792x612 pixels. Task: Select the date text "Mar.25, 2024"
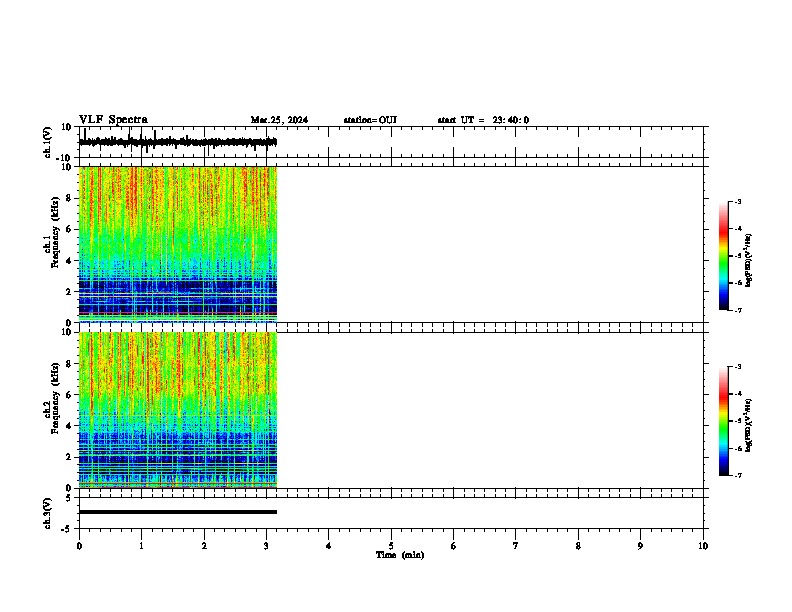point(279,120)
